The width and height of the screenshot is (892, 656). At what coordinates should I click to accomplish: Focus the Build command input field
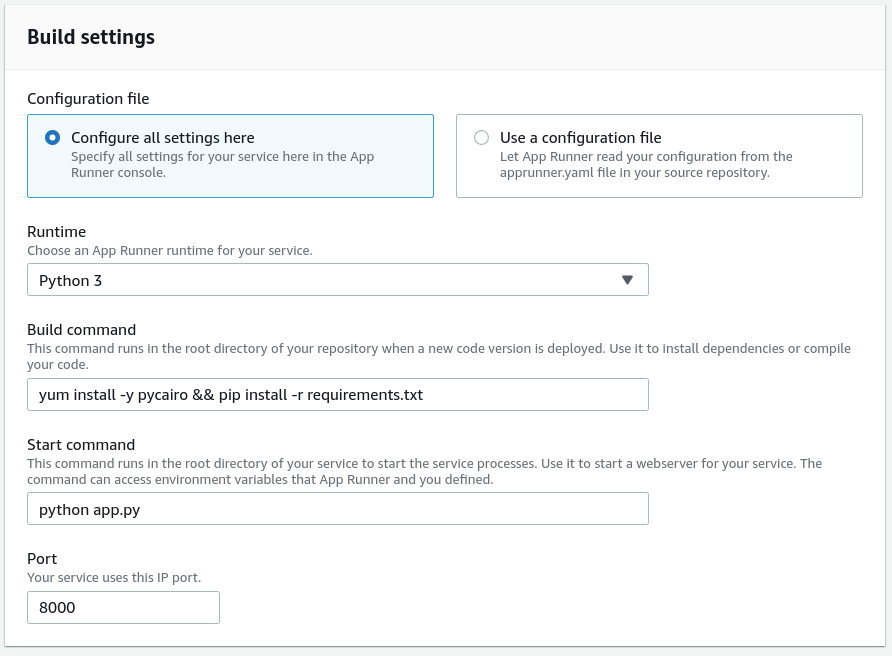tap(337, 394)
